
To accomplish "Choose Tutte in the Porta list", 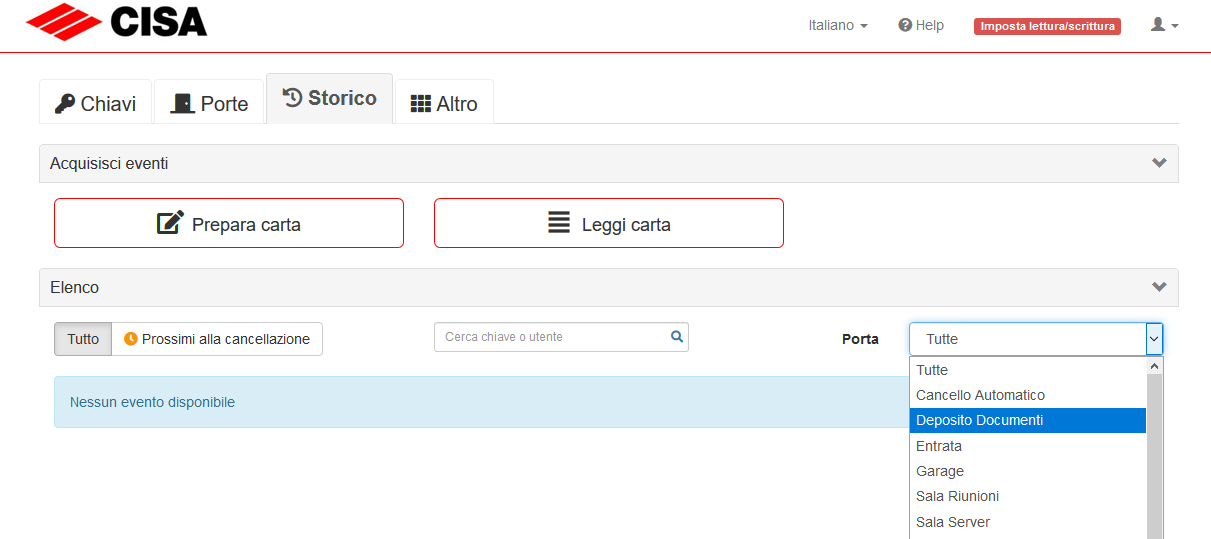I will pyautogui.click(x=1028, y=370).
